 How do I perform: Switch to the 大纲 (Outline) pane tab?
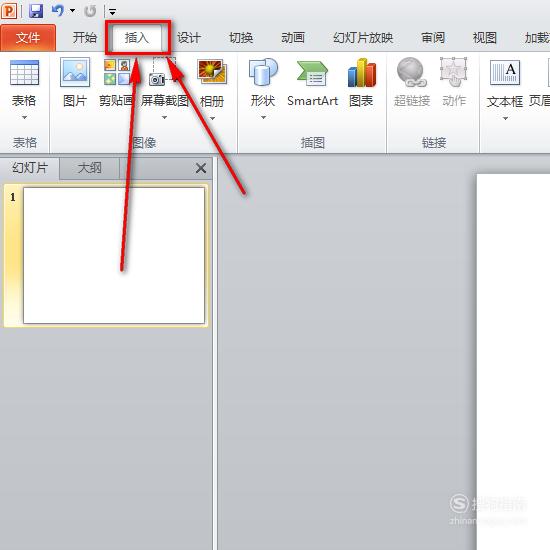tap(89, 168)
